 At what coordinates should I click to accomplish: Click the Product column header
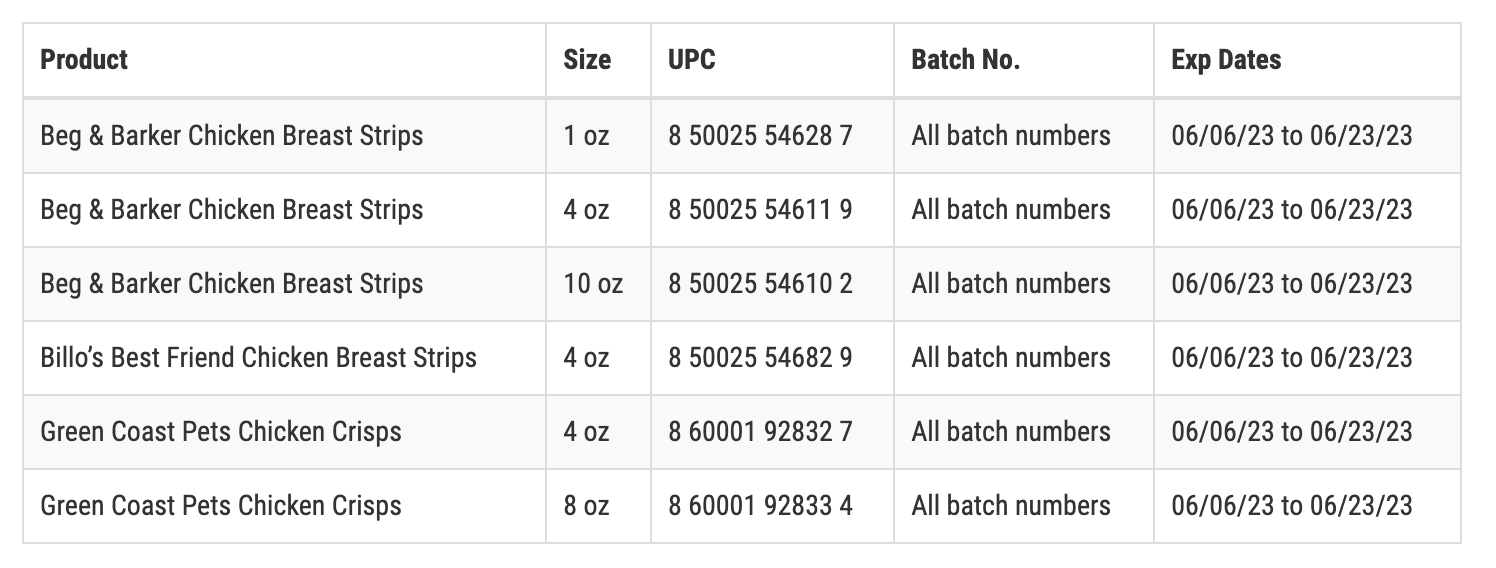(85, 60)
